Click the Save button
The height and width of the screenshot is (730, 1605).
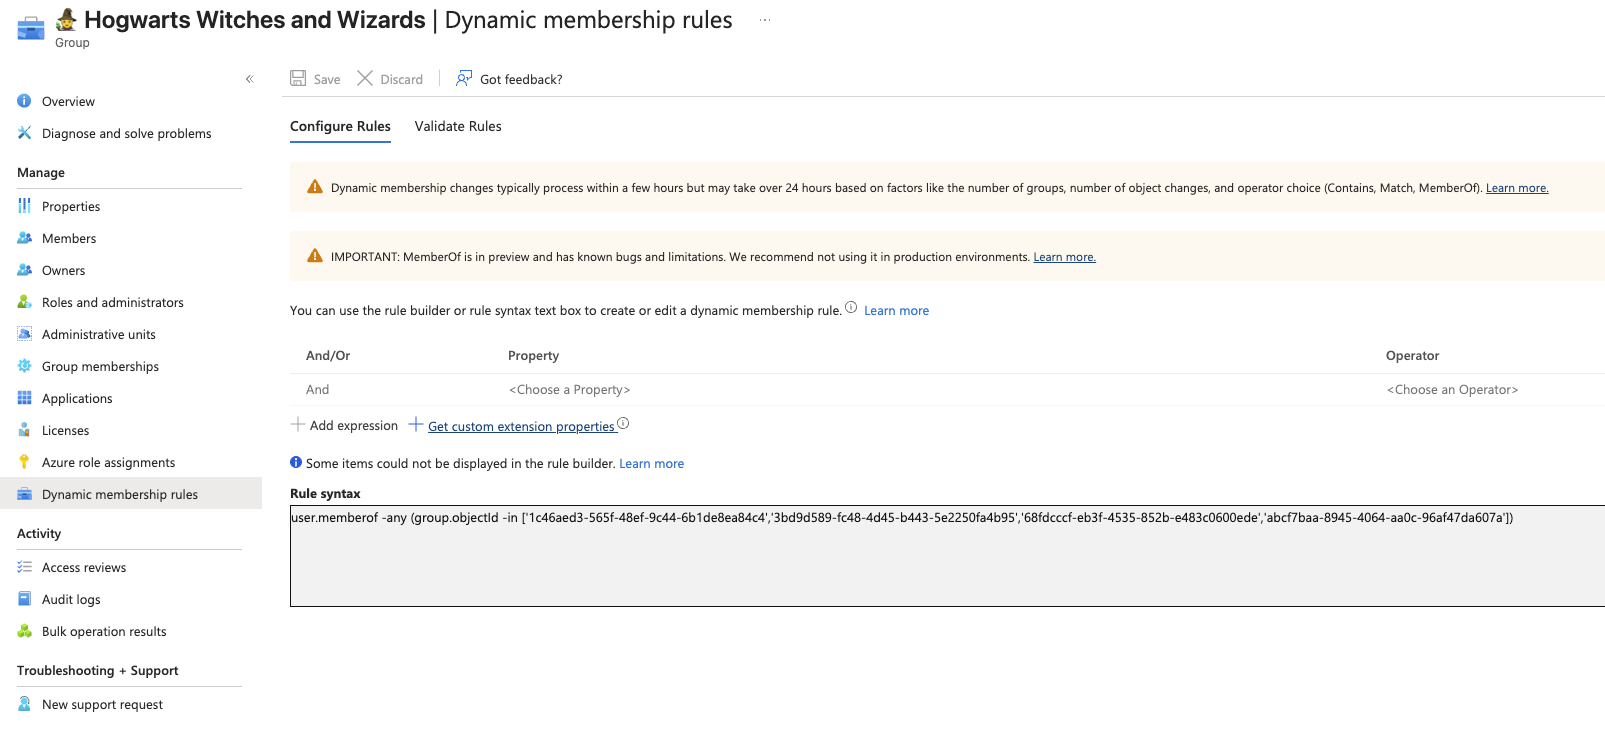[x=315, y=79]
